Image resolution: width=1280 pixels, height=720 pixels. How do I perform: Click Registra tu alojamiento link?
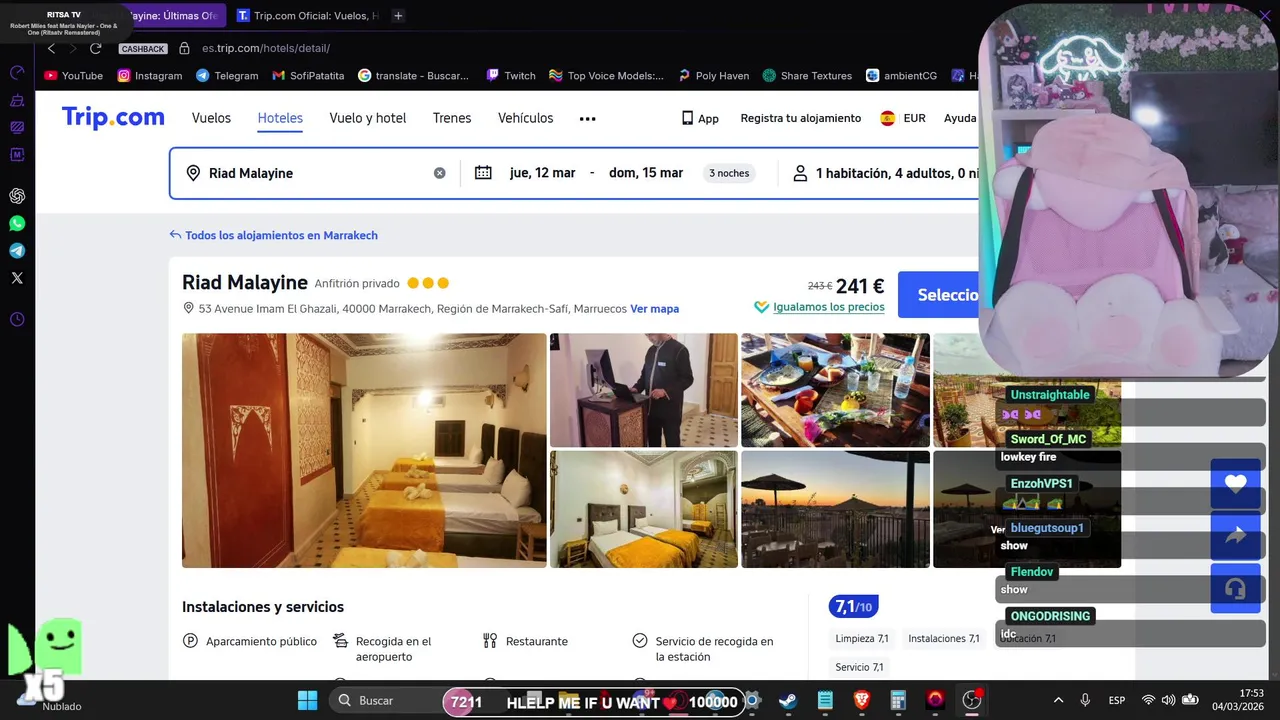pyautogui.click(x=800, y=118)
